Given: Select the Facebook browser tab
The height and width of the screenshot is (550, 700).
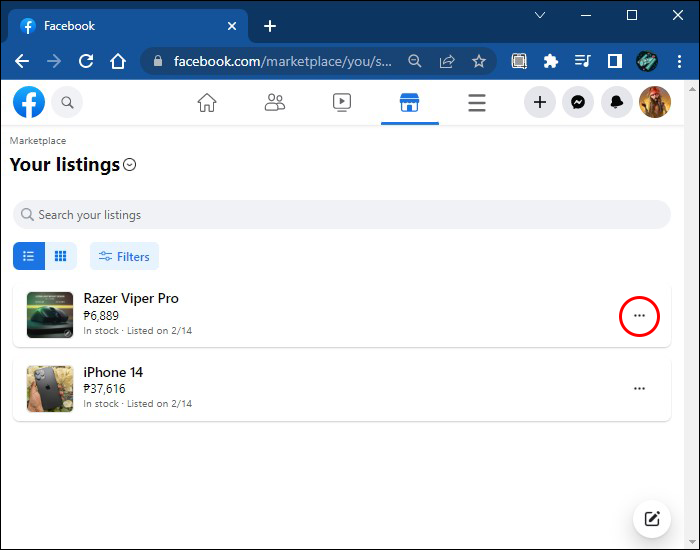Looking at the screenshot, I should tap(127, 26).
